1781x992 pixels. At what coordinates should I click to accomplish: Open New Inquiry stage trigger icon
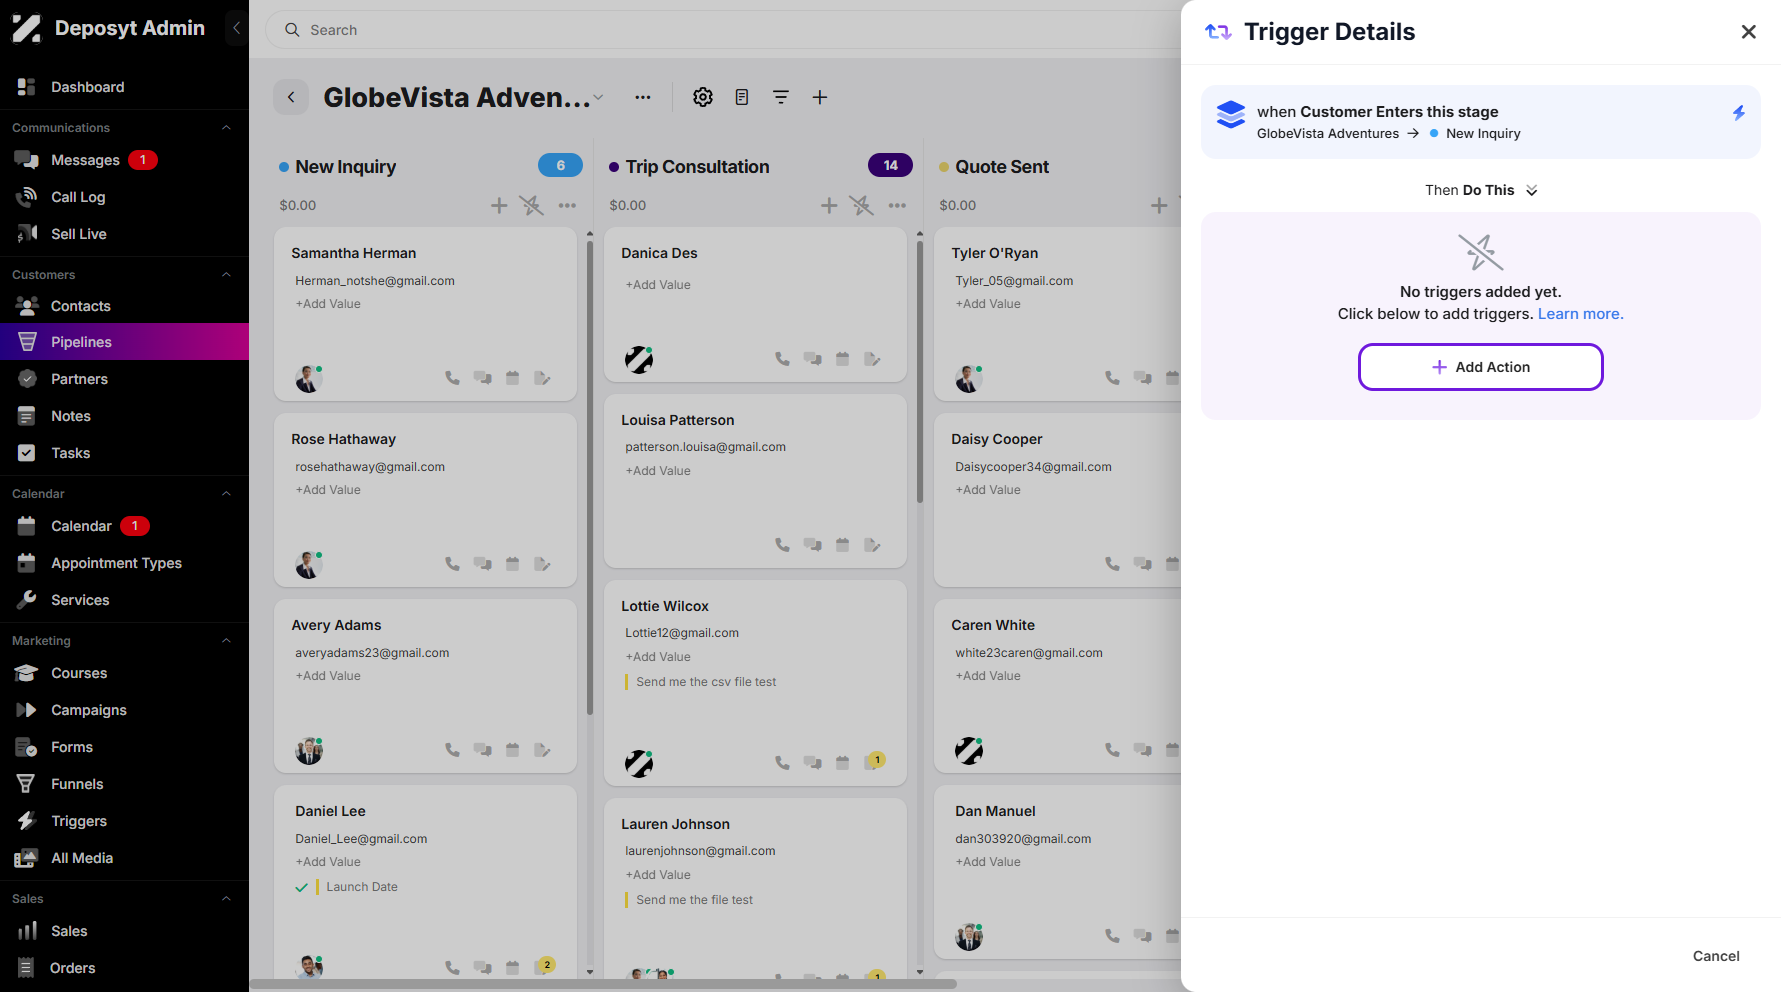pyautogui.click(x=532, y=205)
